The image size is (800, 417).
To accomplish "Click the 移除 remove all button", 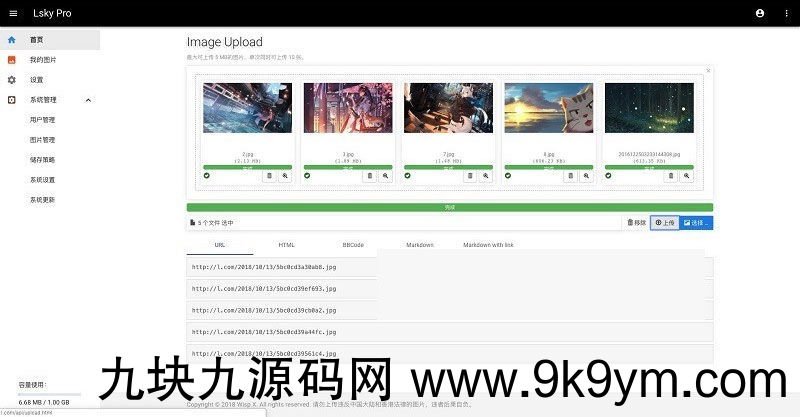I will point(636,223).
